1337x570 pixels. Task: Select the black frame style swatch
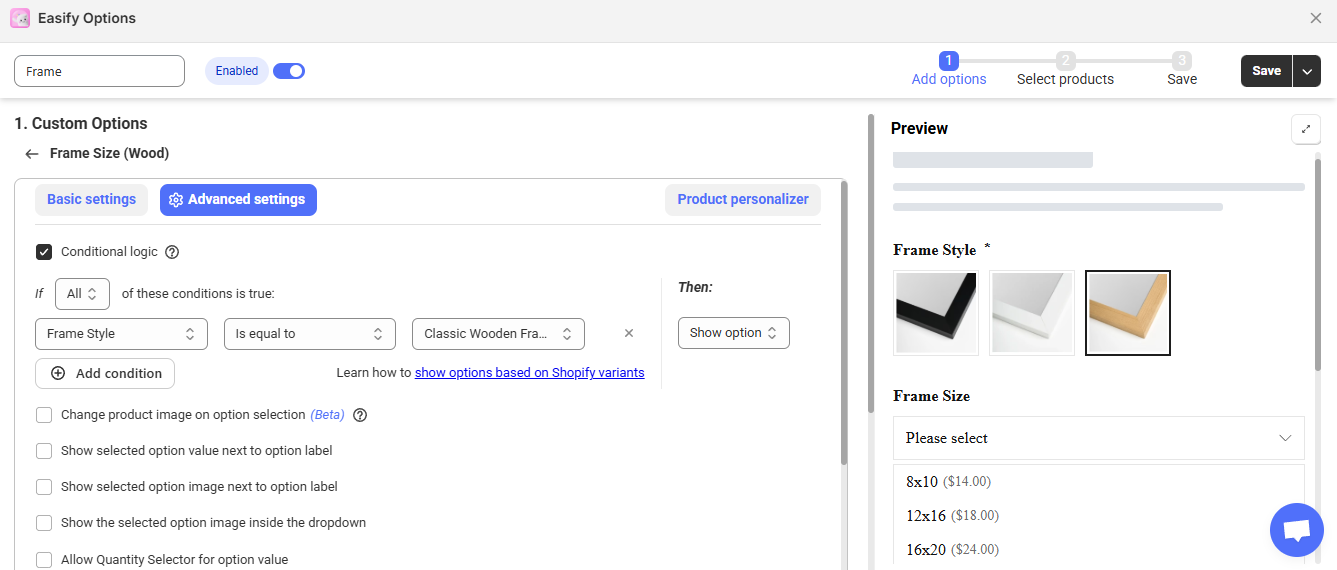(936, 313)
